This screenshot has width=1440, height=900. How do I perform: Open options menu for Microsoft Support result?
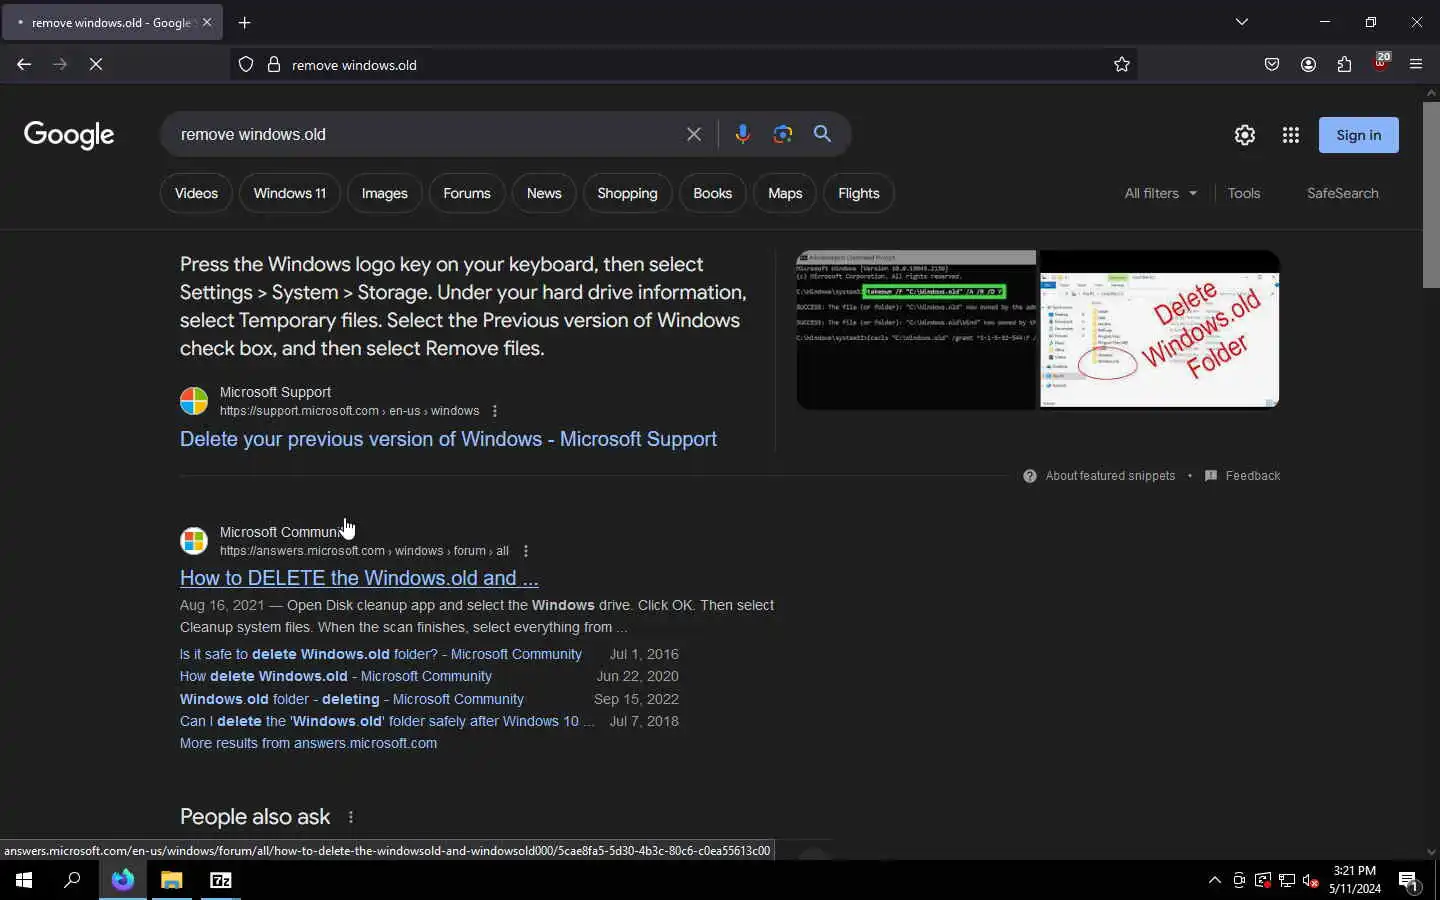tap(495, 411)
